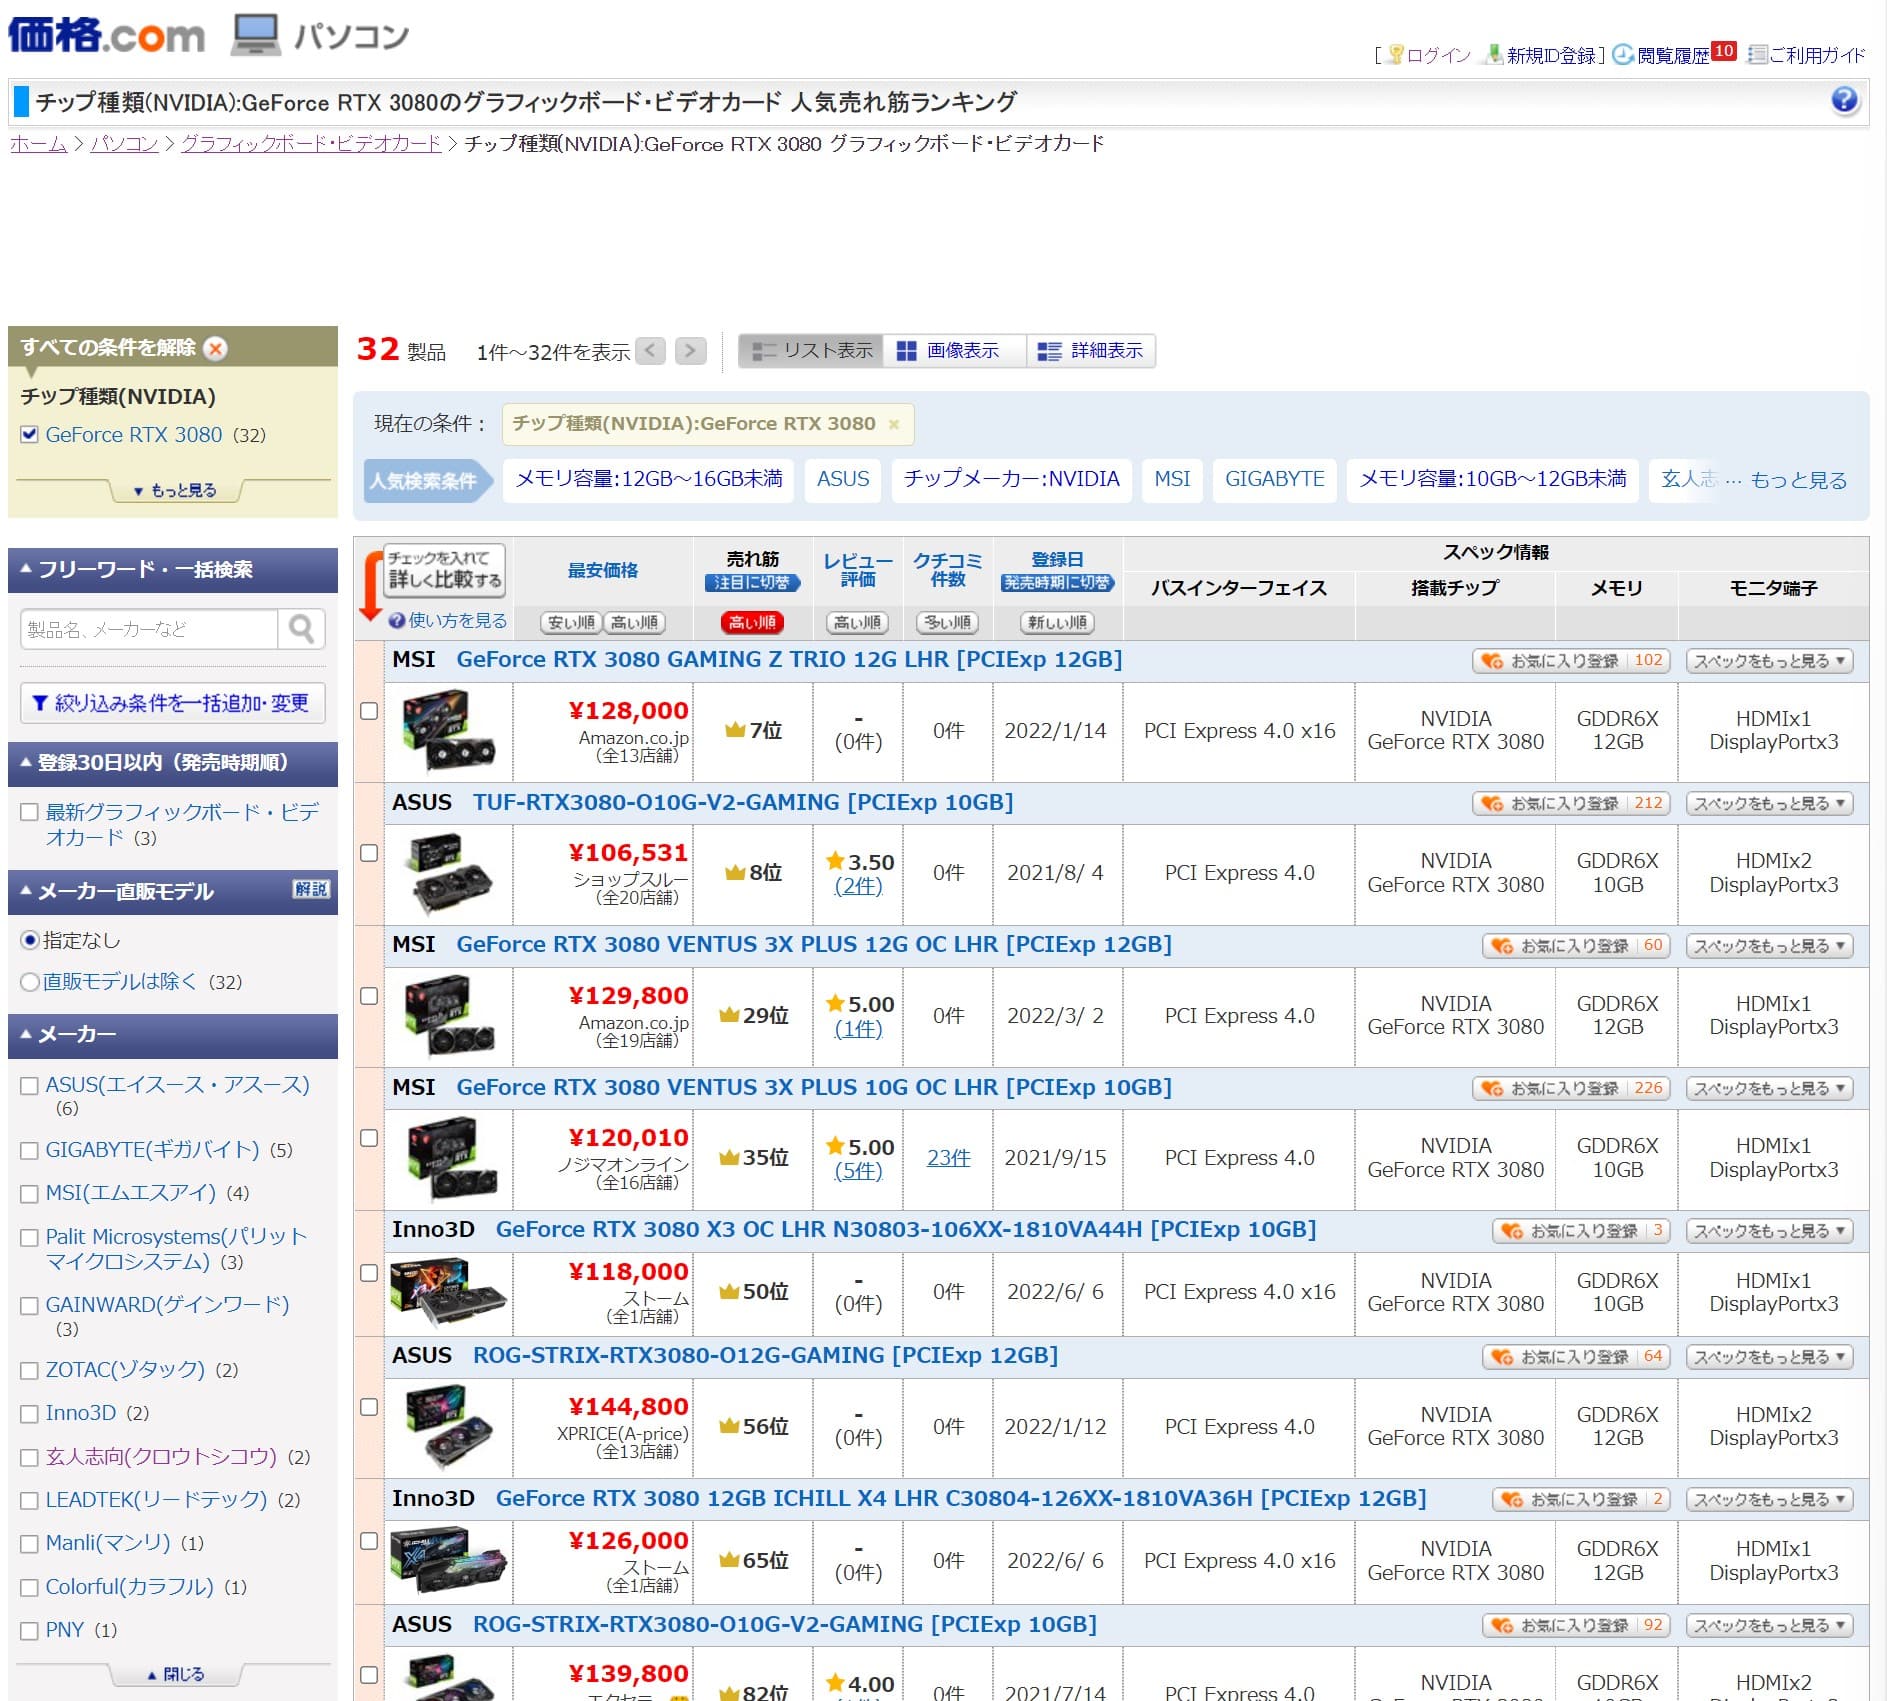Screen dimensions: 1887x1701
Task: Add ASUS ROG-STRIX O10G-V2 to favorites
Action: 1576,1626
